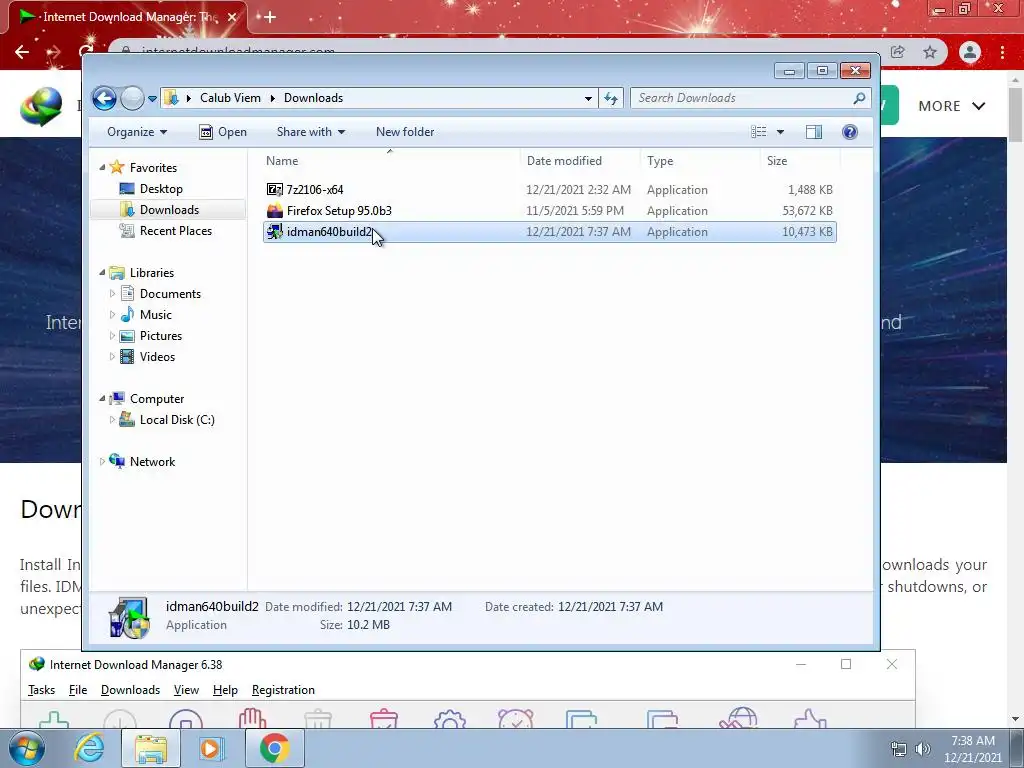This screenshot has width=1024, height=768.
Task: Select Favorites in the navigation pane
Action: click(153, 168)
